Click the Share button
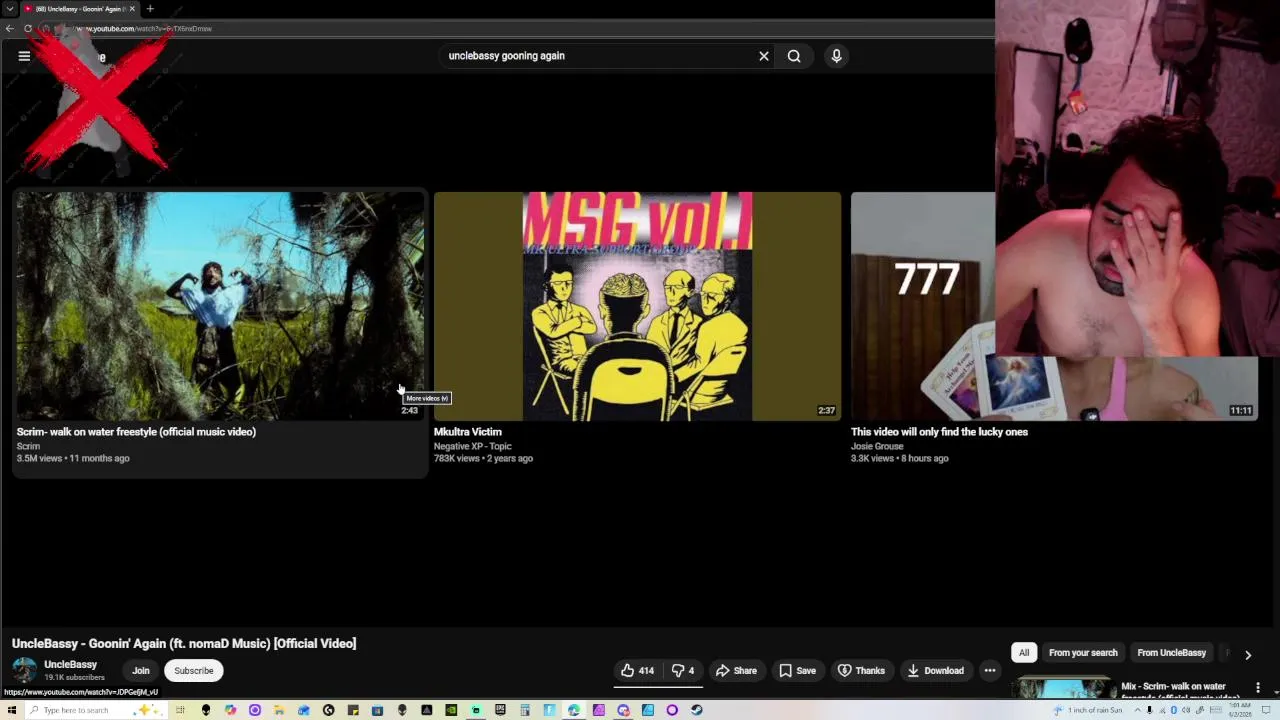 click(736, 671)
